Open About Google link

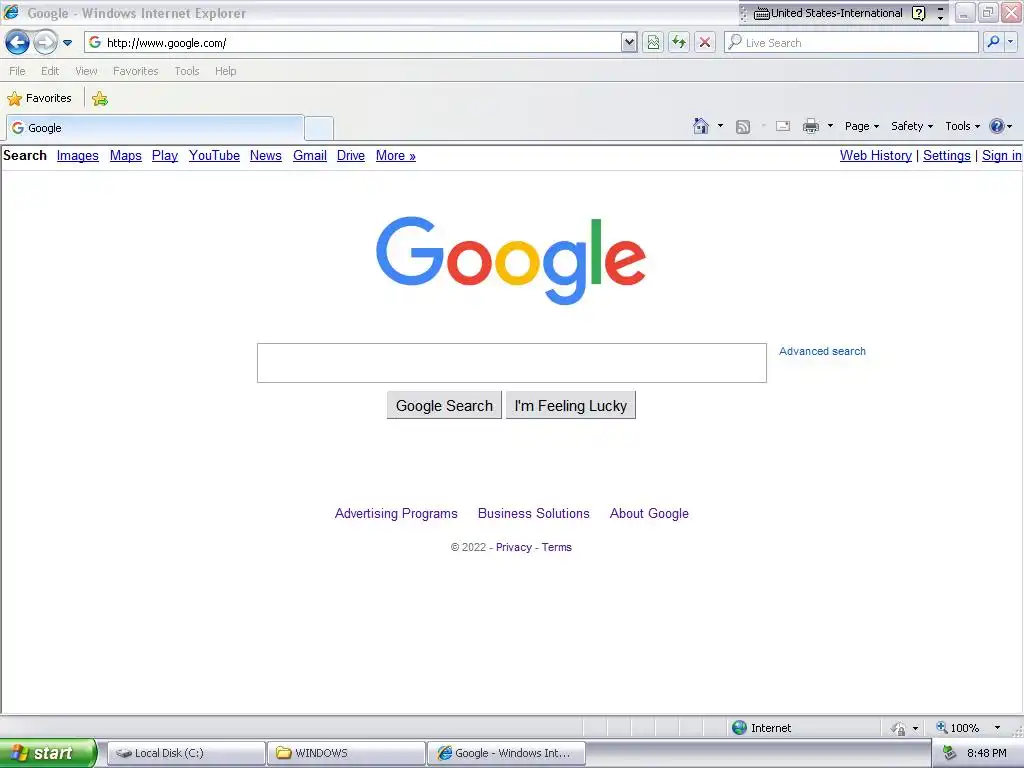pyautogui.click(x=649, y=513)
